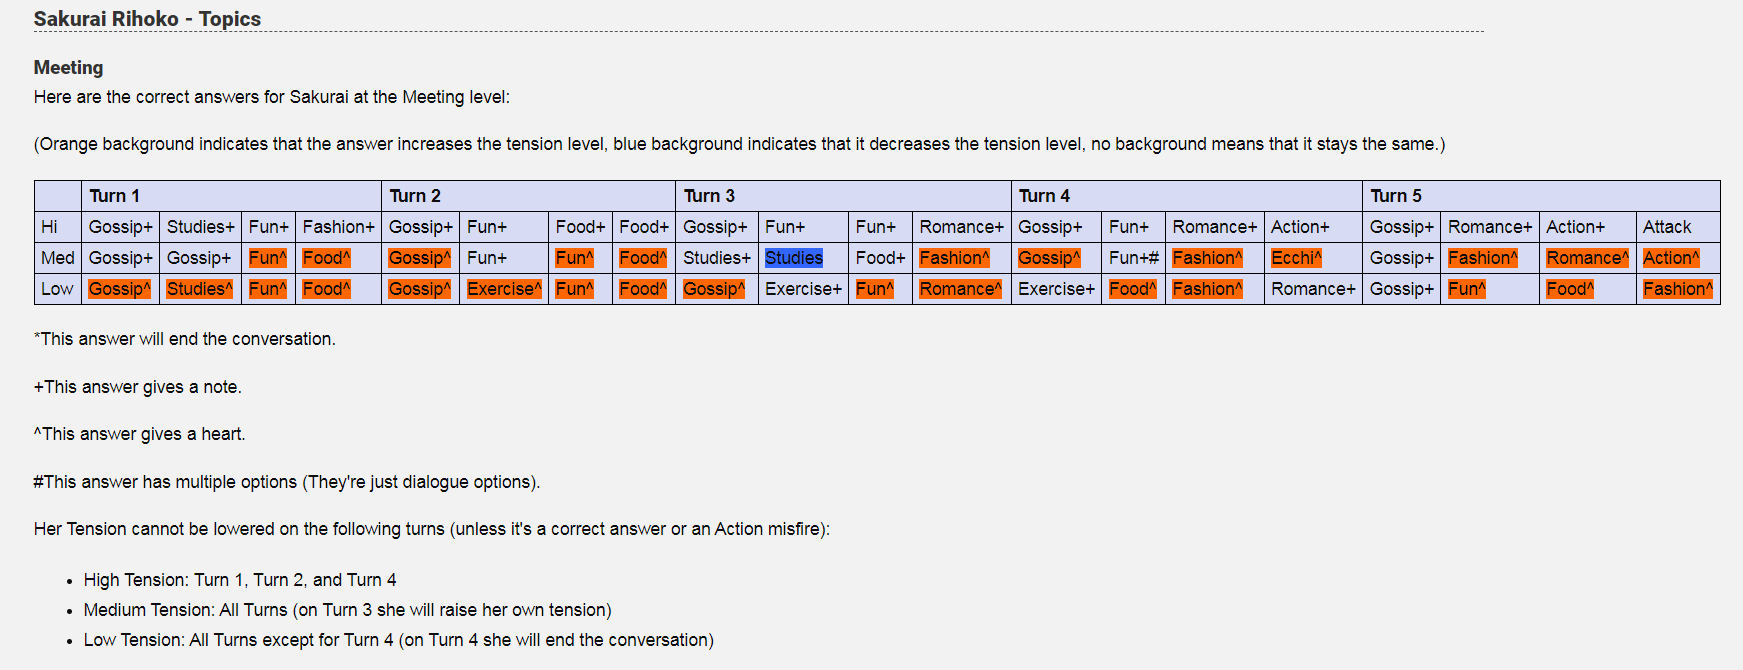
Task: Select the Meeting section heading
Action: click(68, 67)
